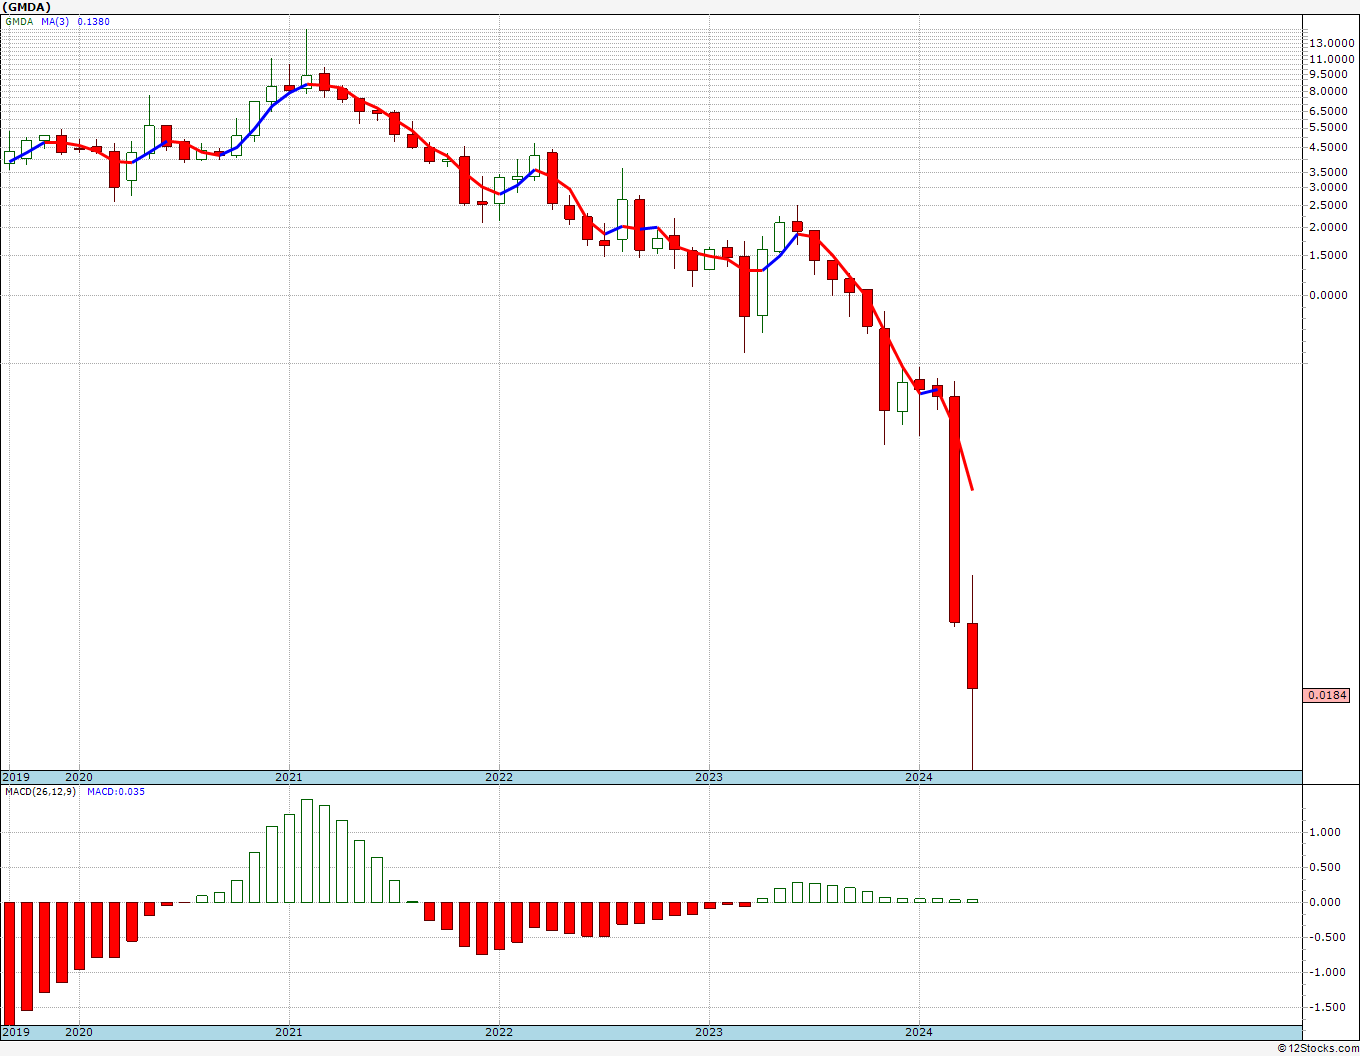Click the 13.0000 price axis label

1333,43
